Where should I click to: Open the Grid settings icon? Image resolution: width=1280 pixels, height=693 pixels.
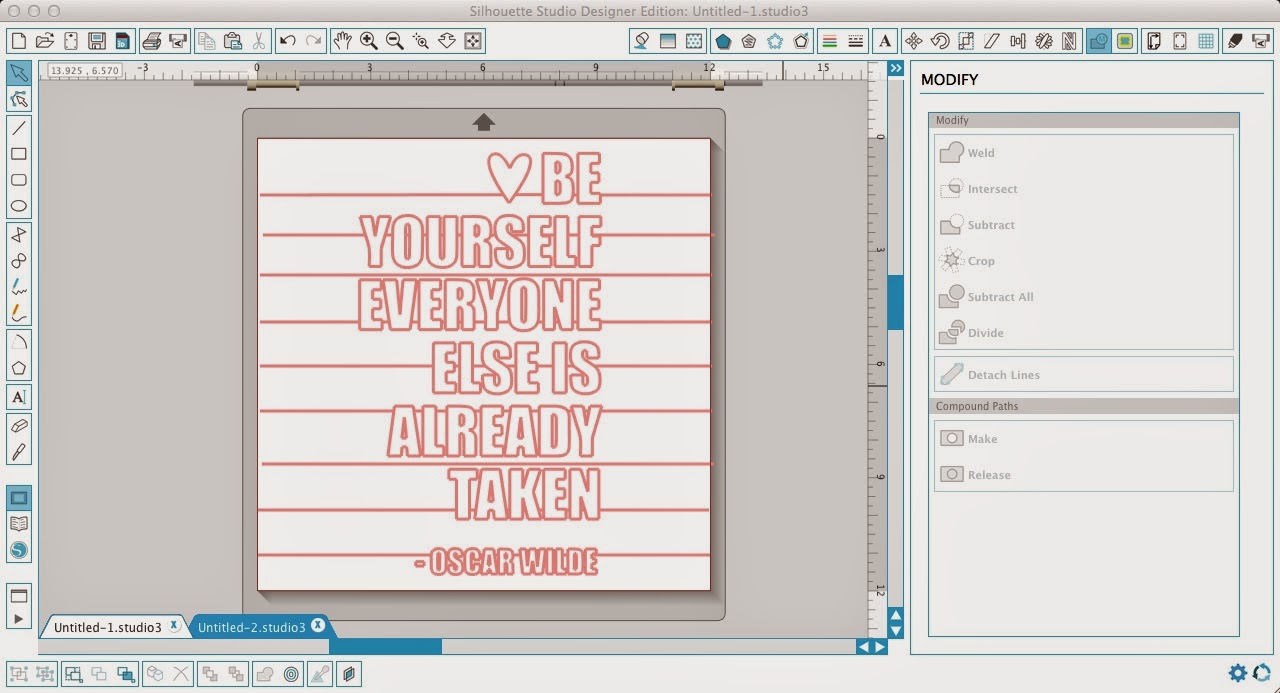[1206, 41]
